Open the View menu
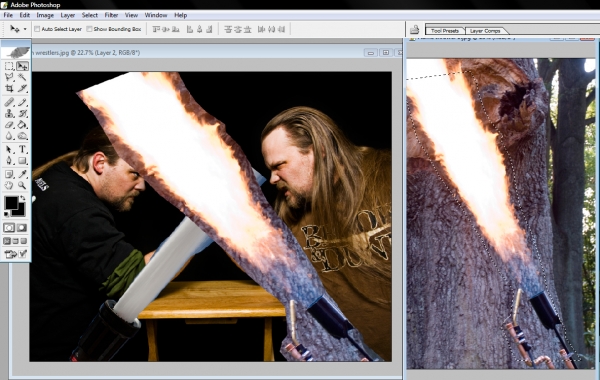600x380 pixels. 131,15
